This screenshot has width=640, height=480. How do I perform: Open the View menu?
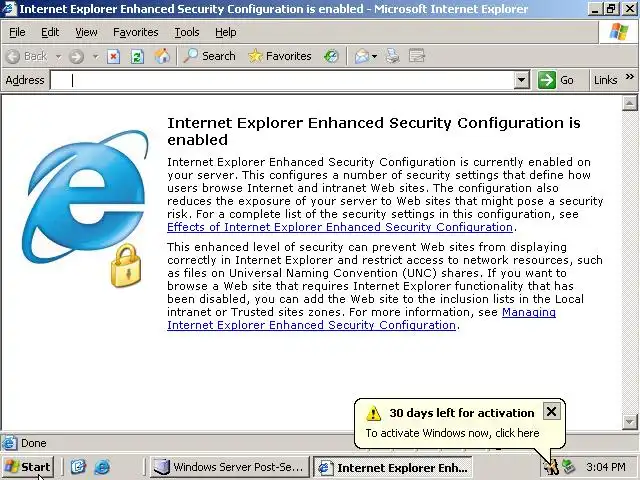86,32
